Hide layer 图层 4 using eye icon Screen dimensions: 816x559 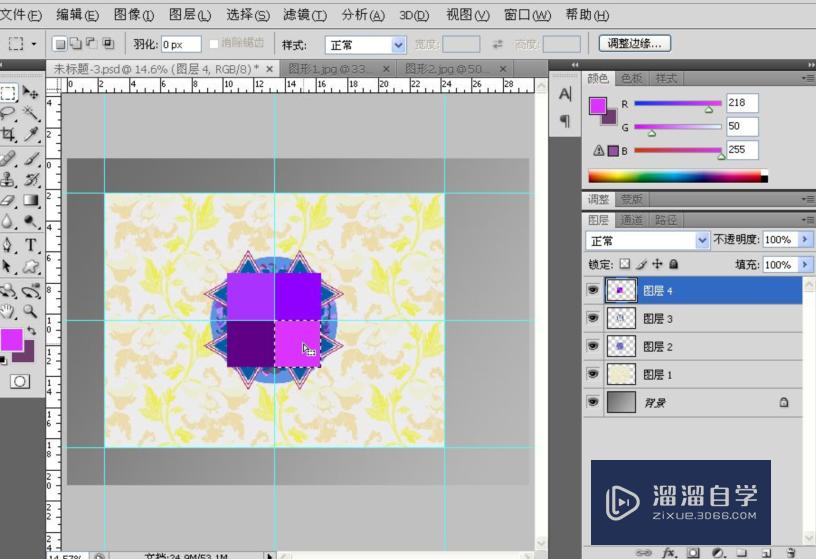point(593,291)
